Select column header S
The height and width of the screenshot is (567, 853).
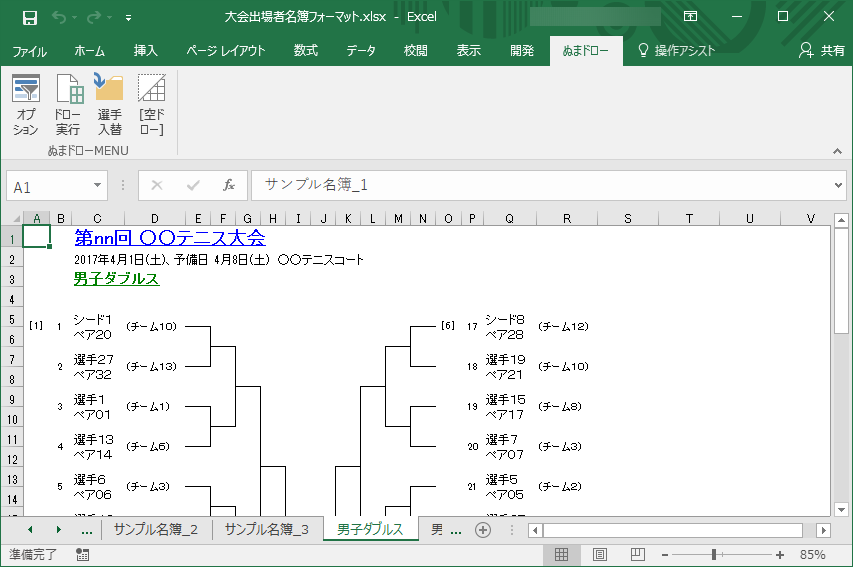click(x=628, y=219)
